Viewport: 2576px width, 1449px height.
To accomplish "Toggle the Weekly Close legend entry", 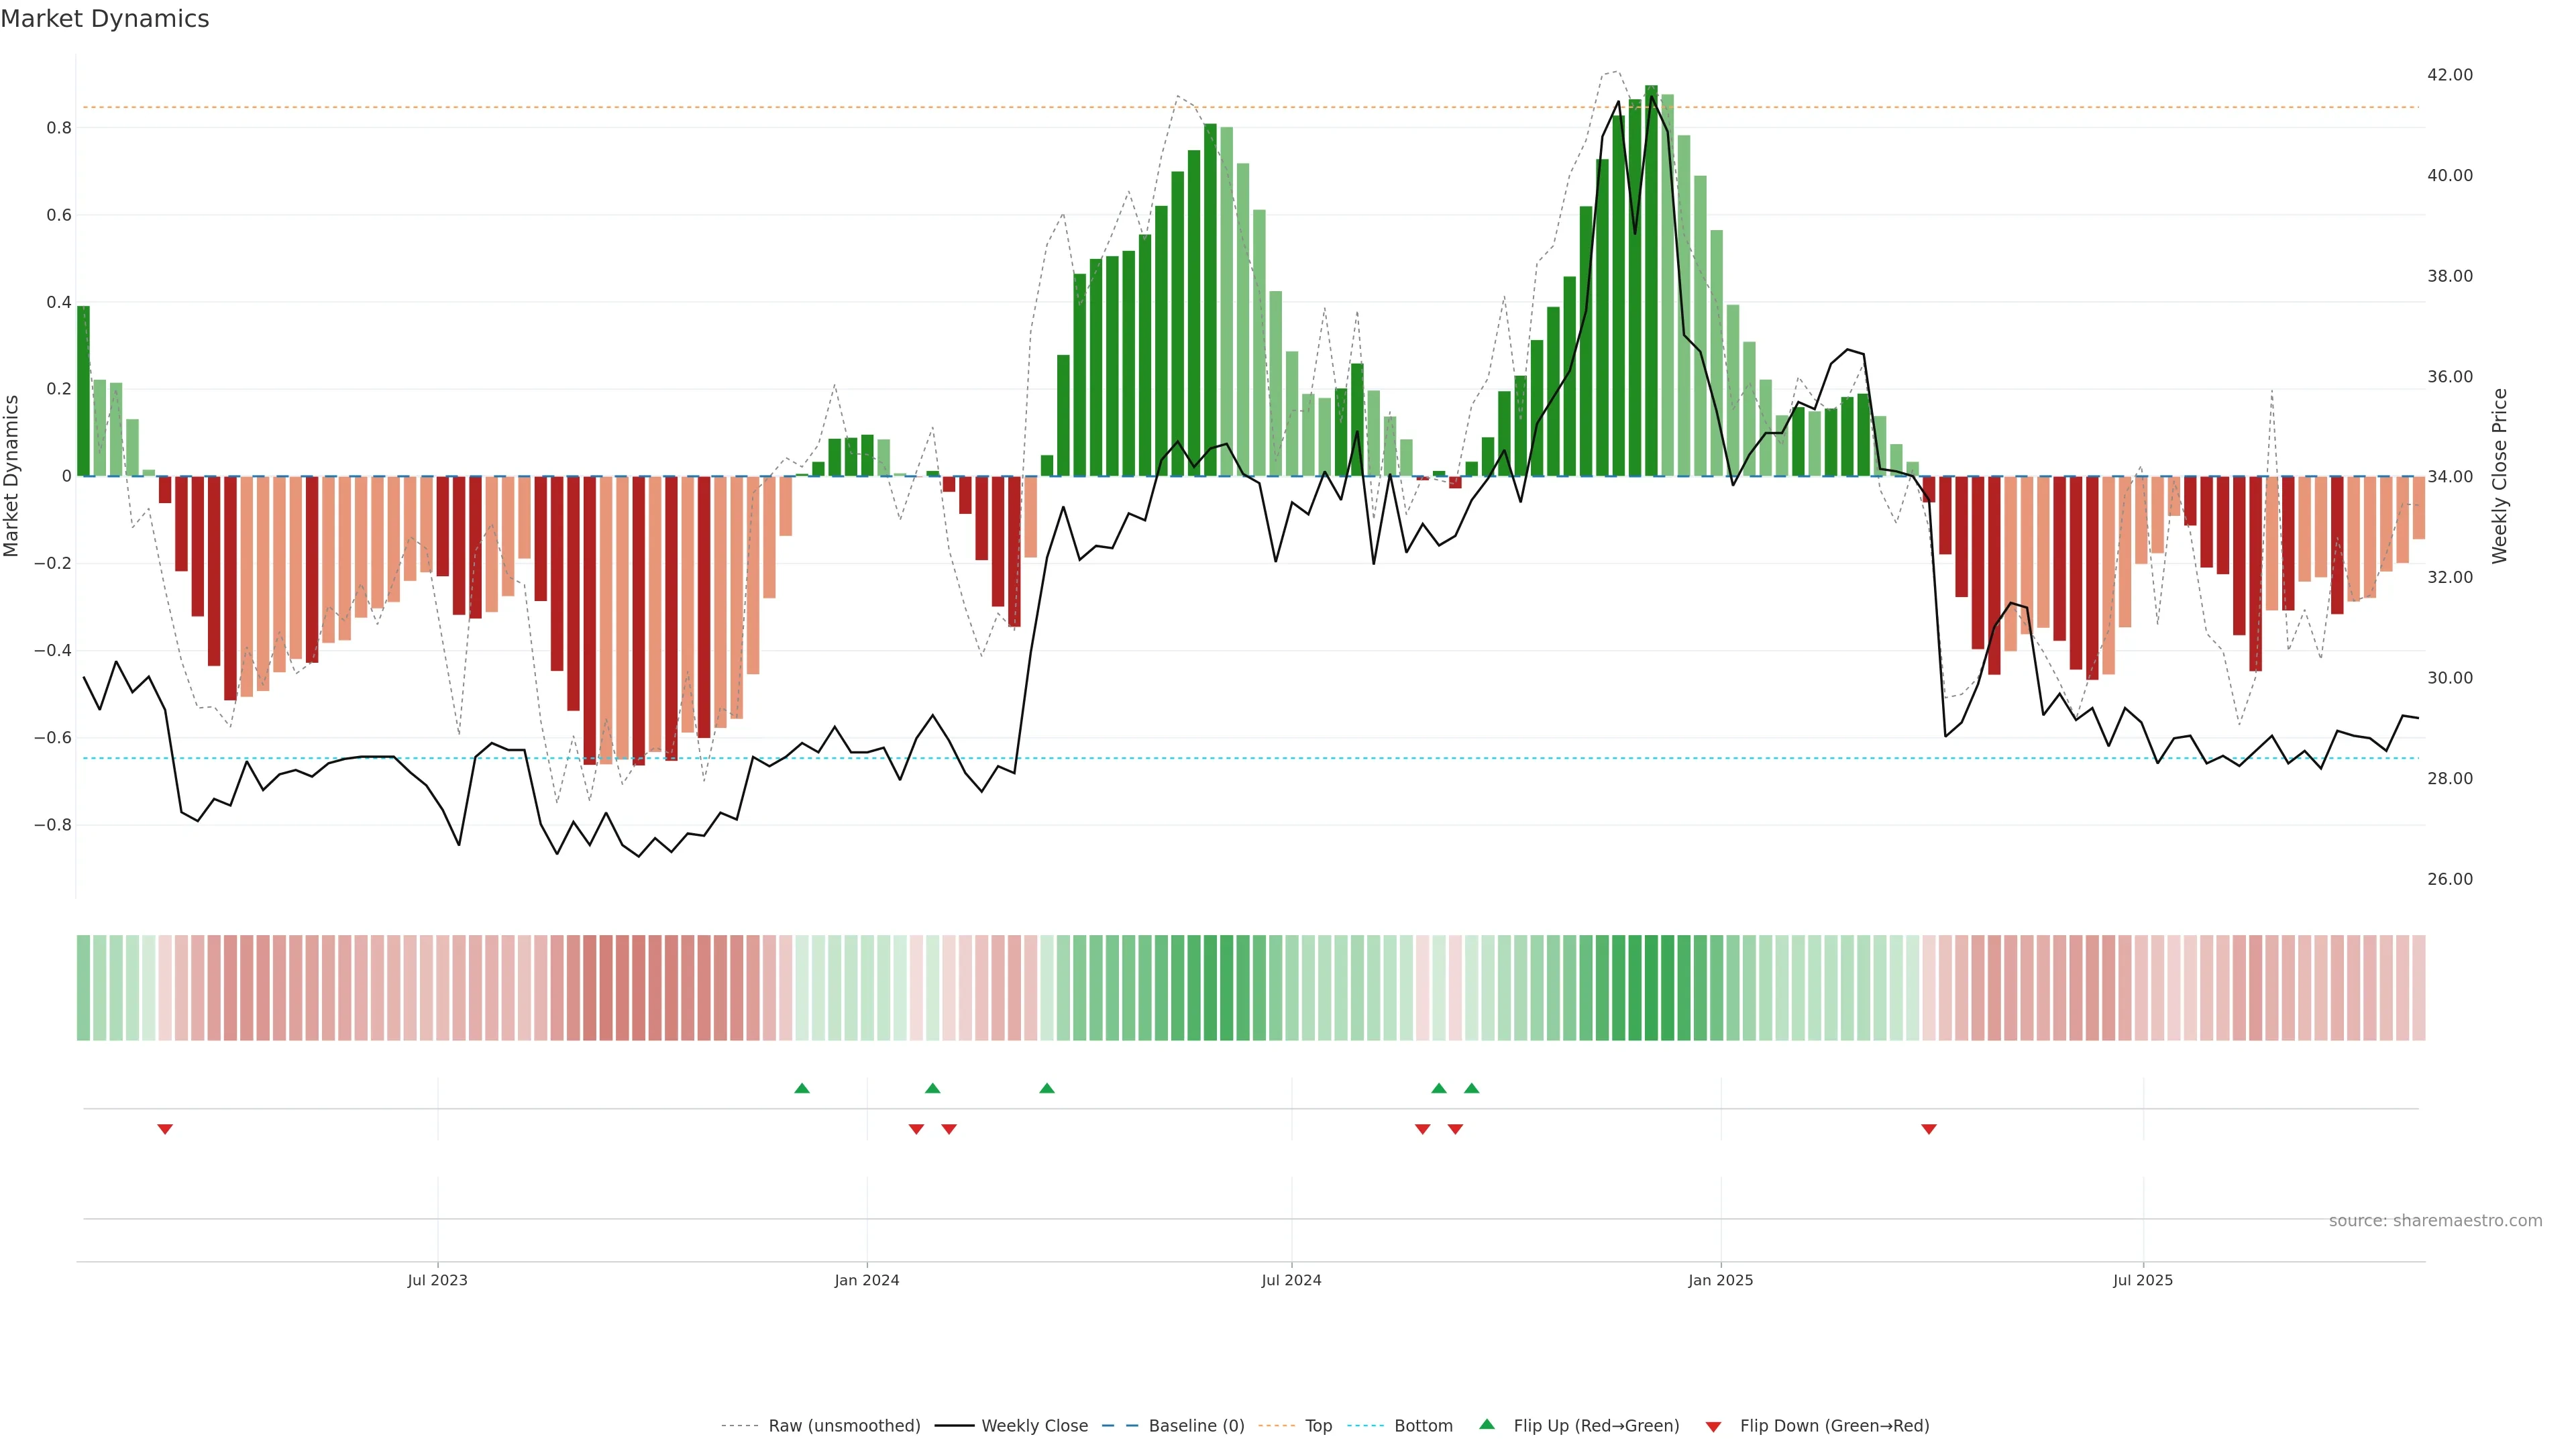I will 1034,1426.
